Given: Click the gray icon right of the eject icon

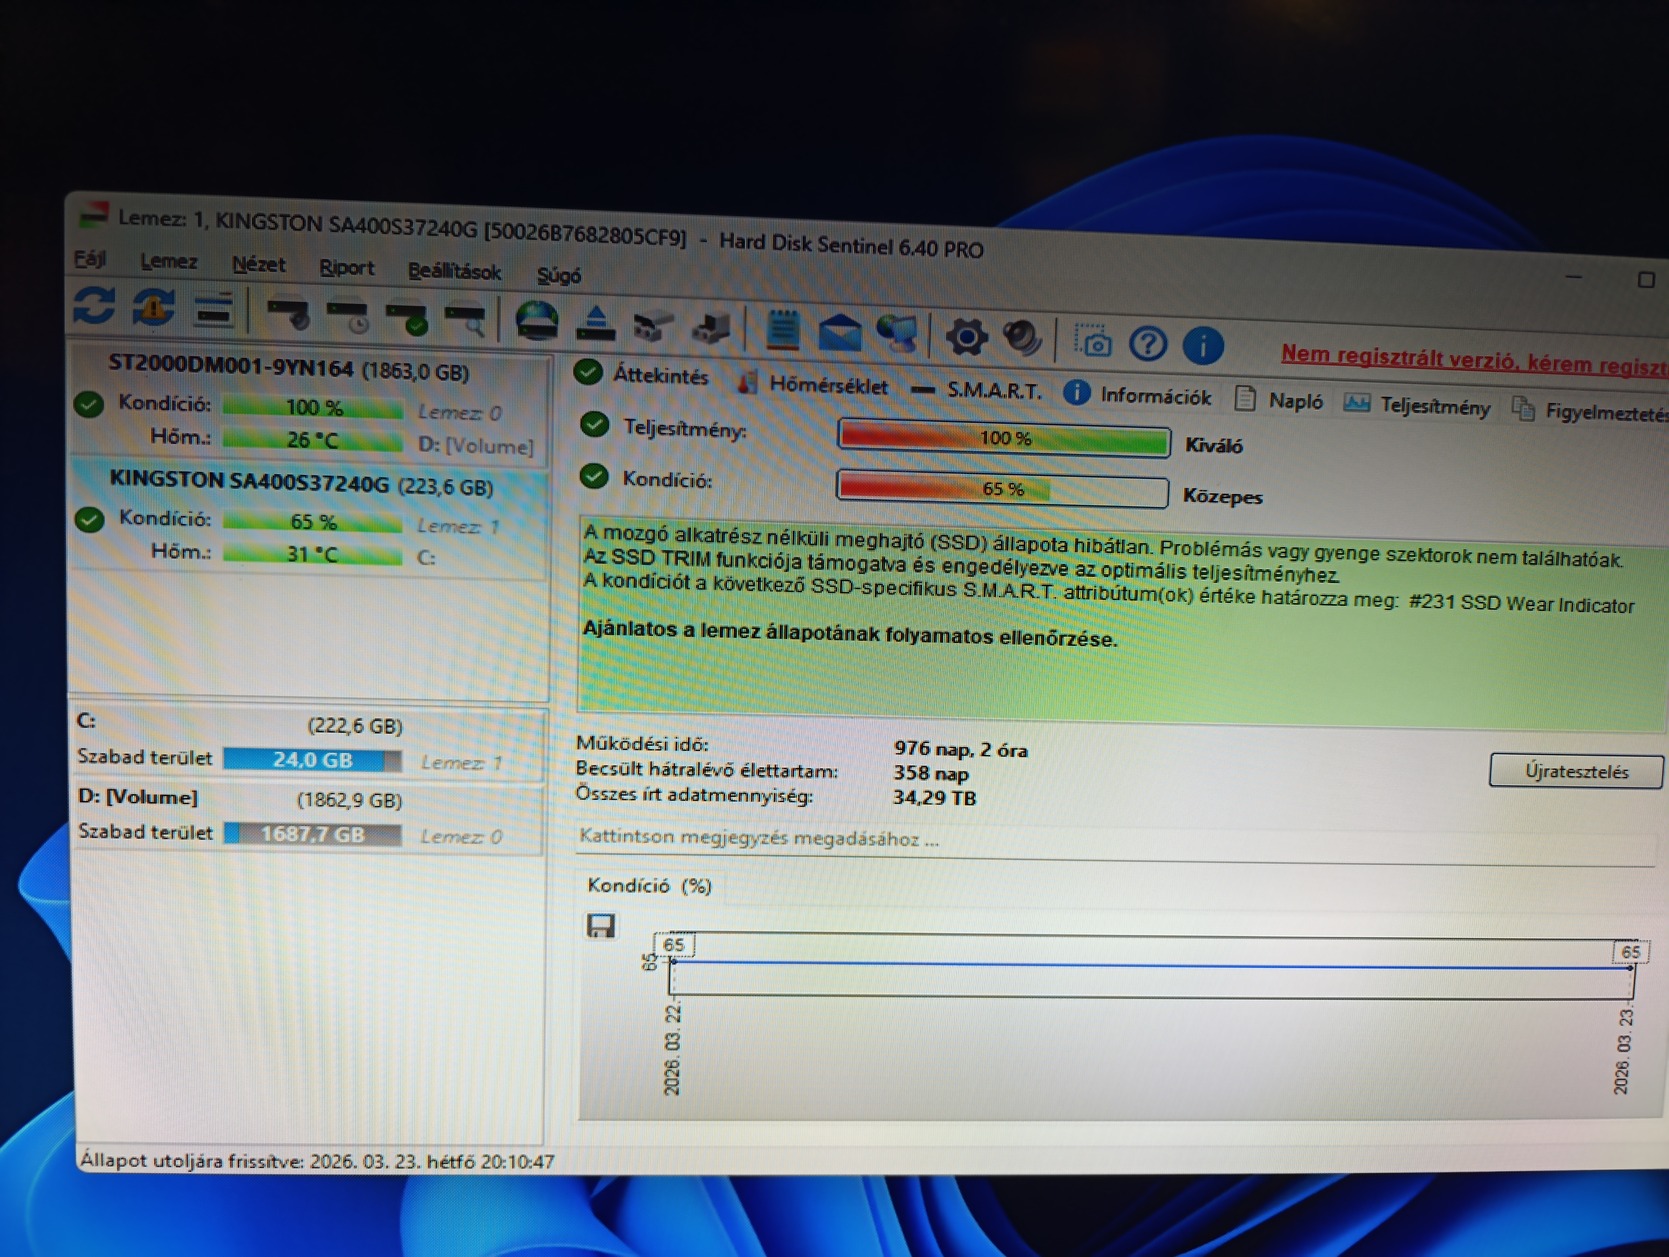Looking at the screenshot, I should [x=654, y=326].
